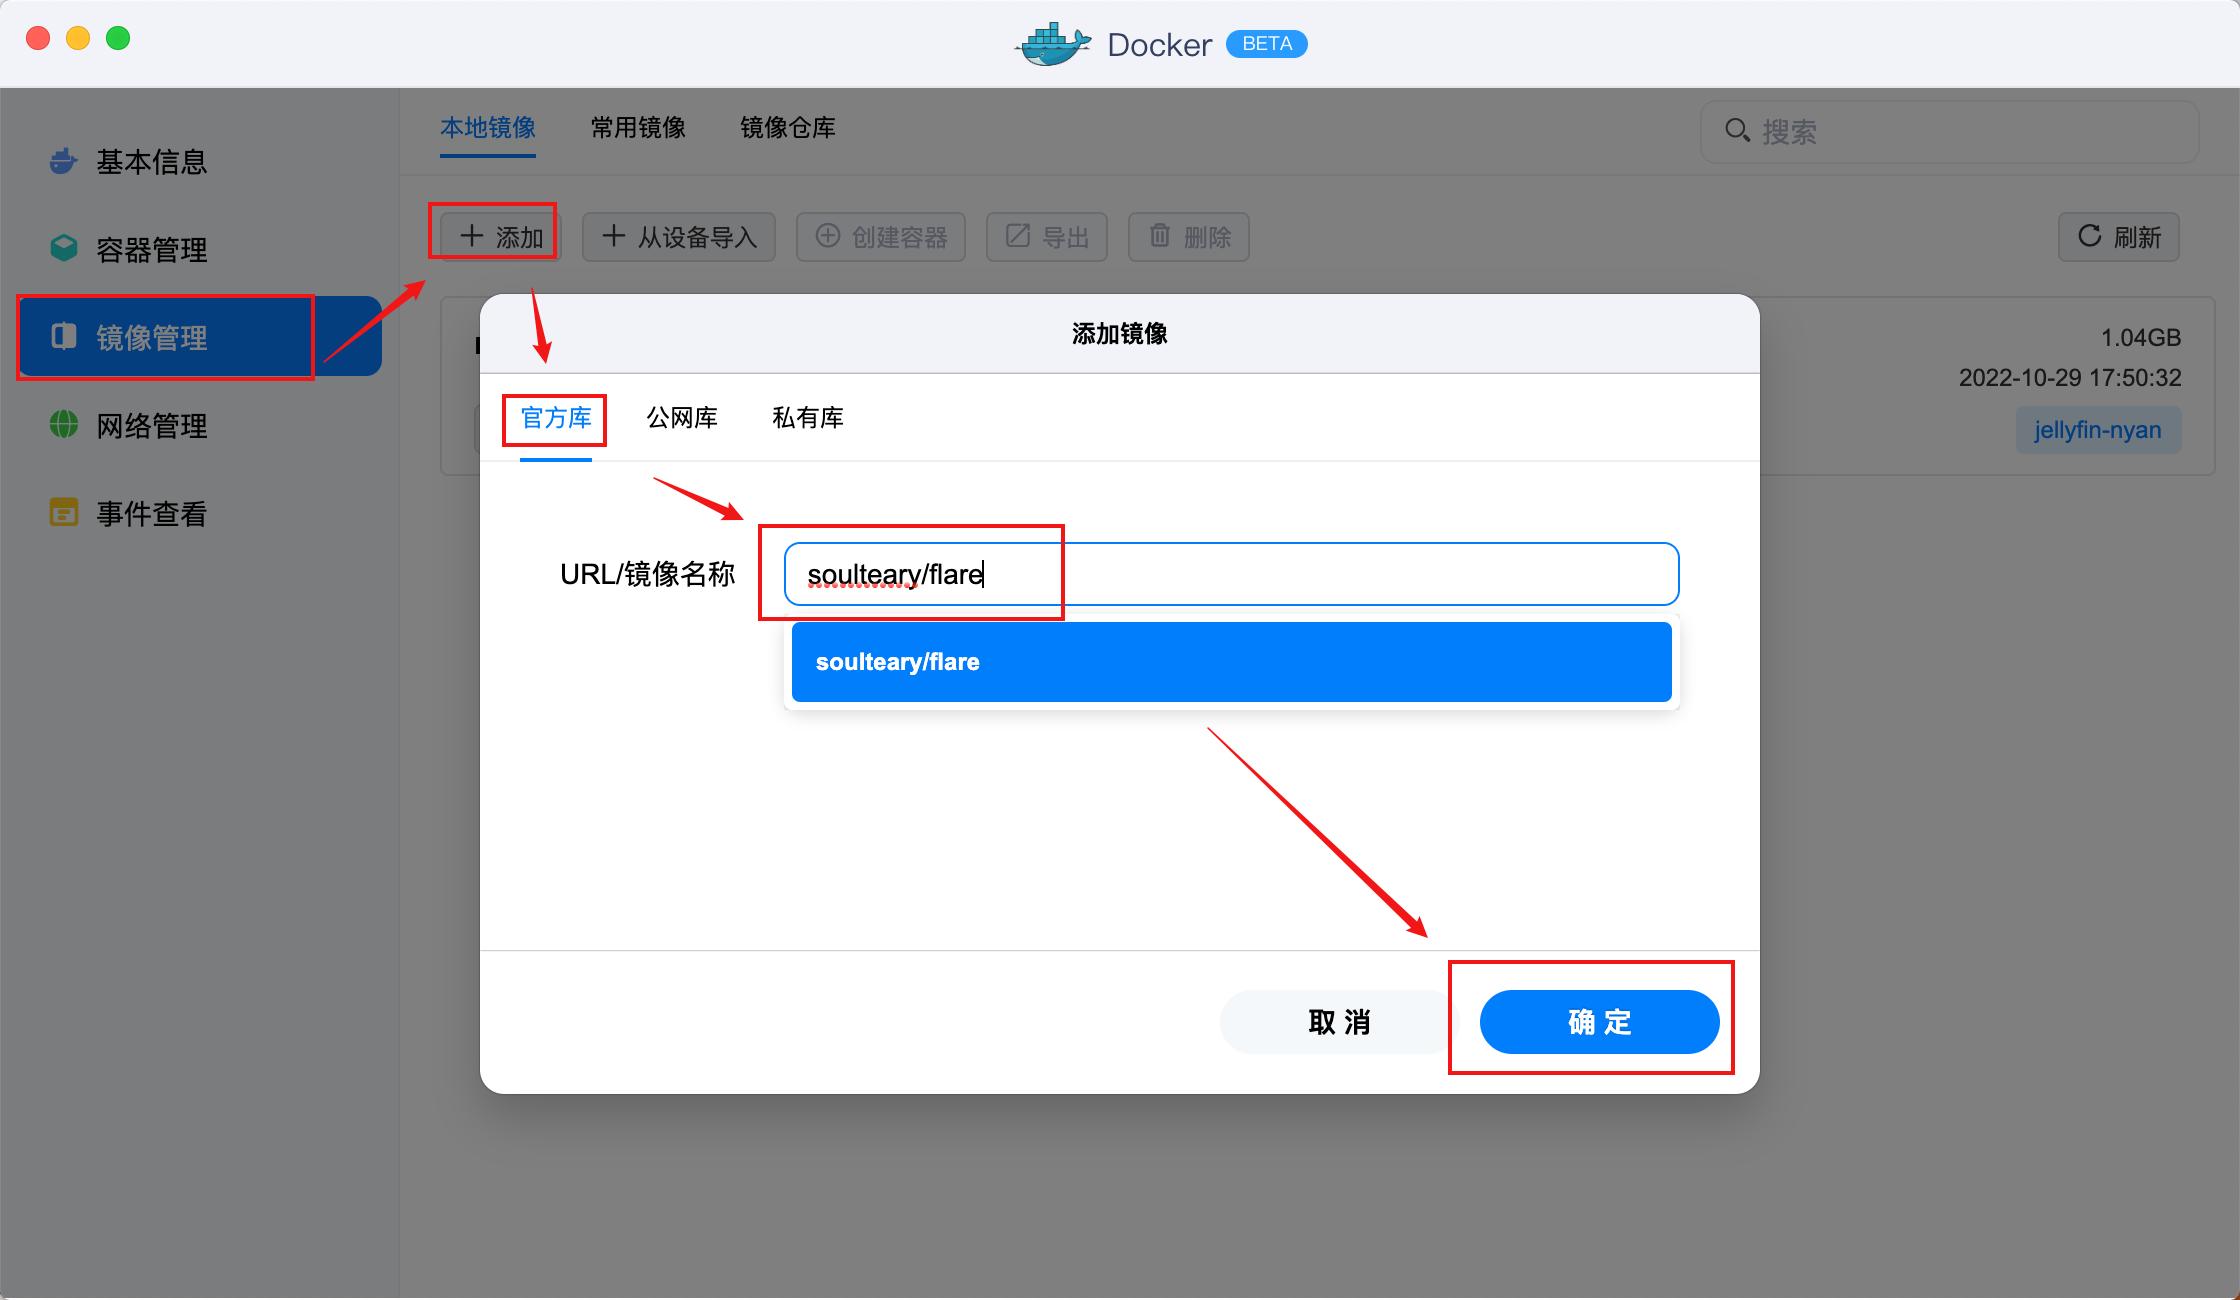
Task: View 事件查看 via its sidebar icon
Action: (x=63, y=513)
